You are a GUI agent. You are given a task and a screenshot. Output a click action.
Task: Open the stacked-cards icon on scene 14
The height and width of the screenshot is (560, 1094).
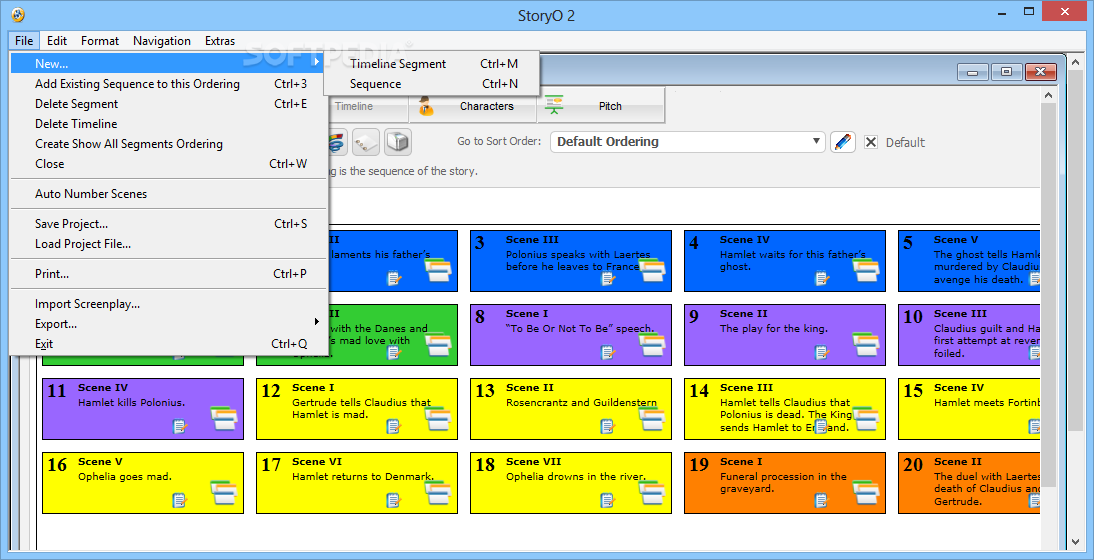point(866,418)
